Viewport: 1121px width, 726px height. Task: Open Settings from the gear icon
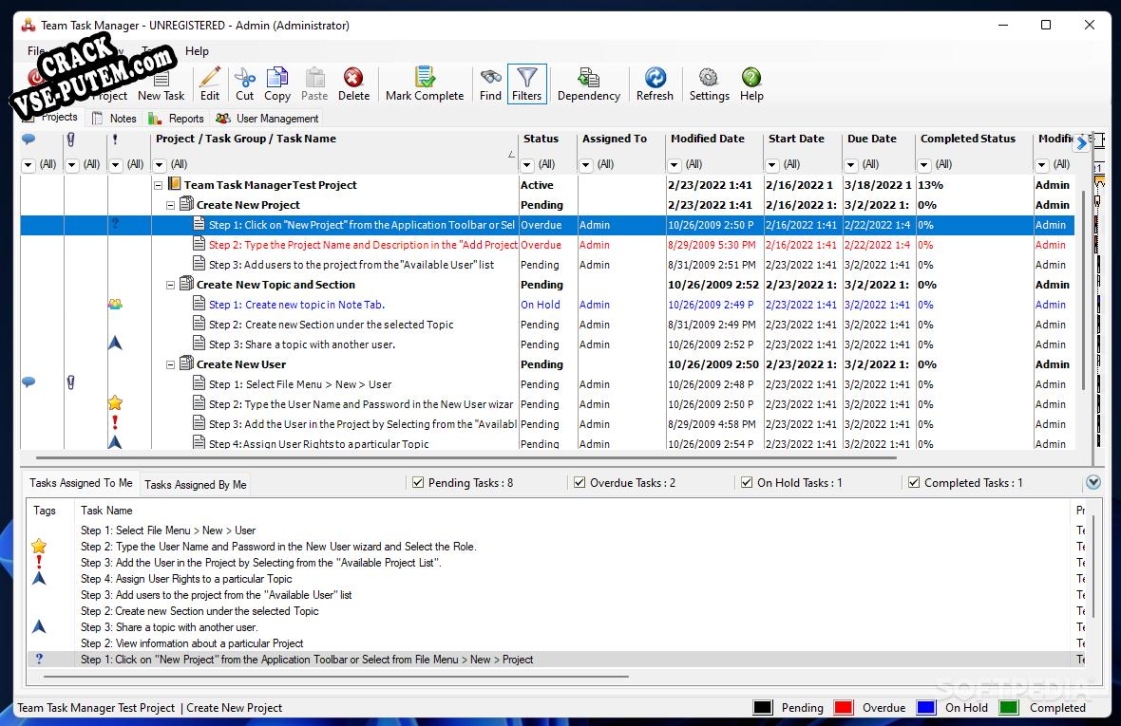coord(708,78)
